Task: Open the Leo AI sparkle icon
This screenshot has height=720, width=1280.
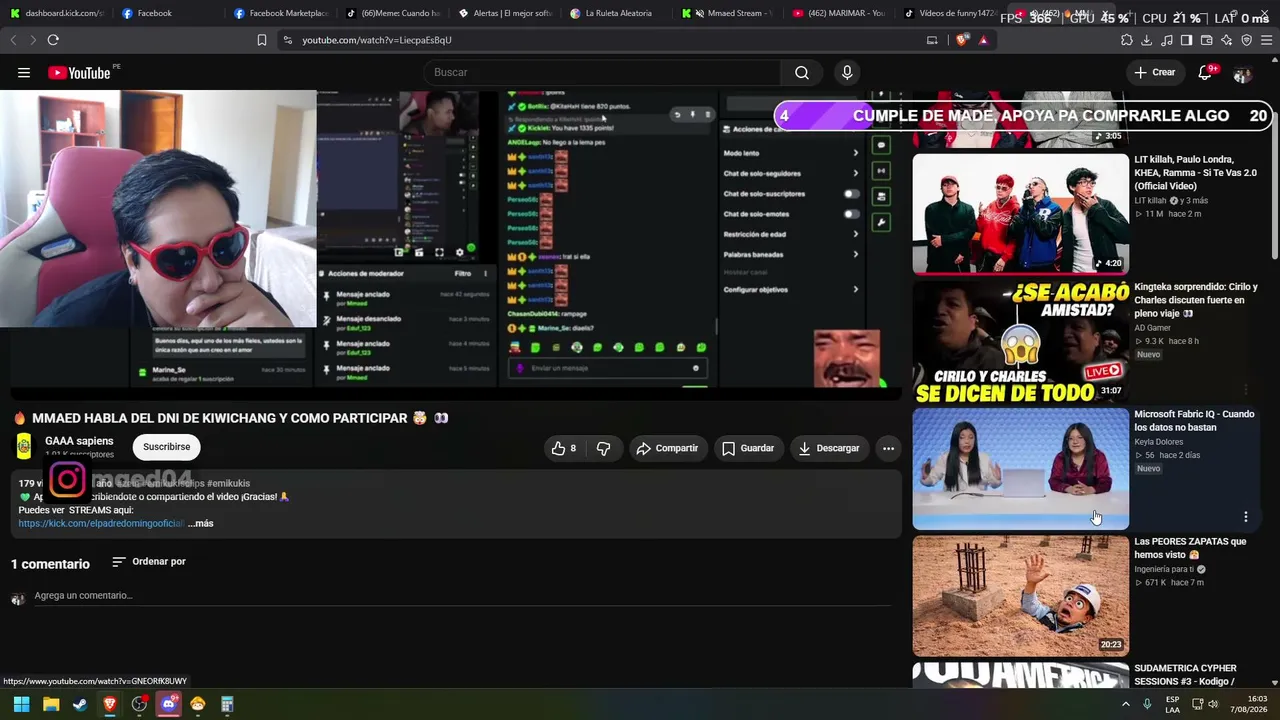Action: coord(1227,40)
